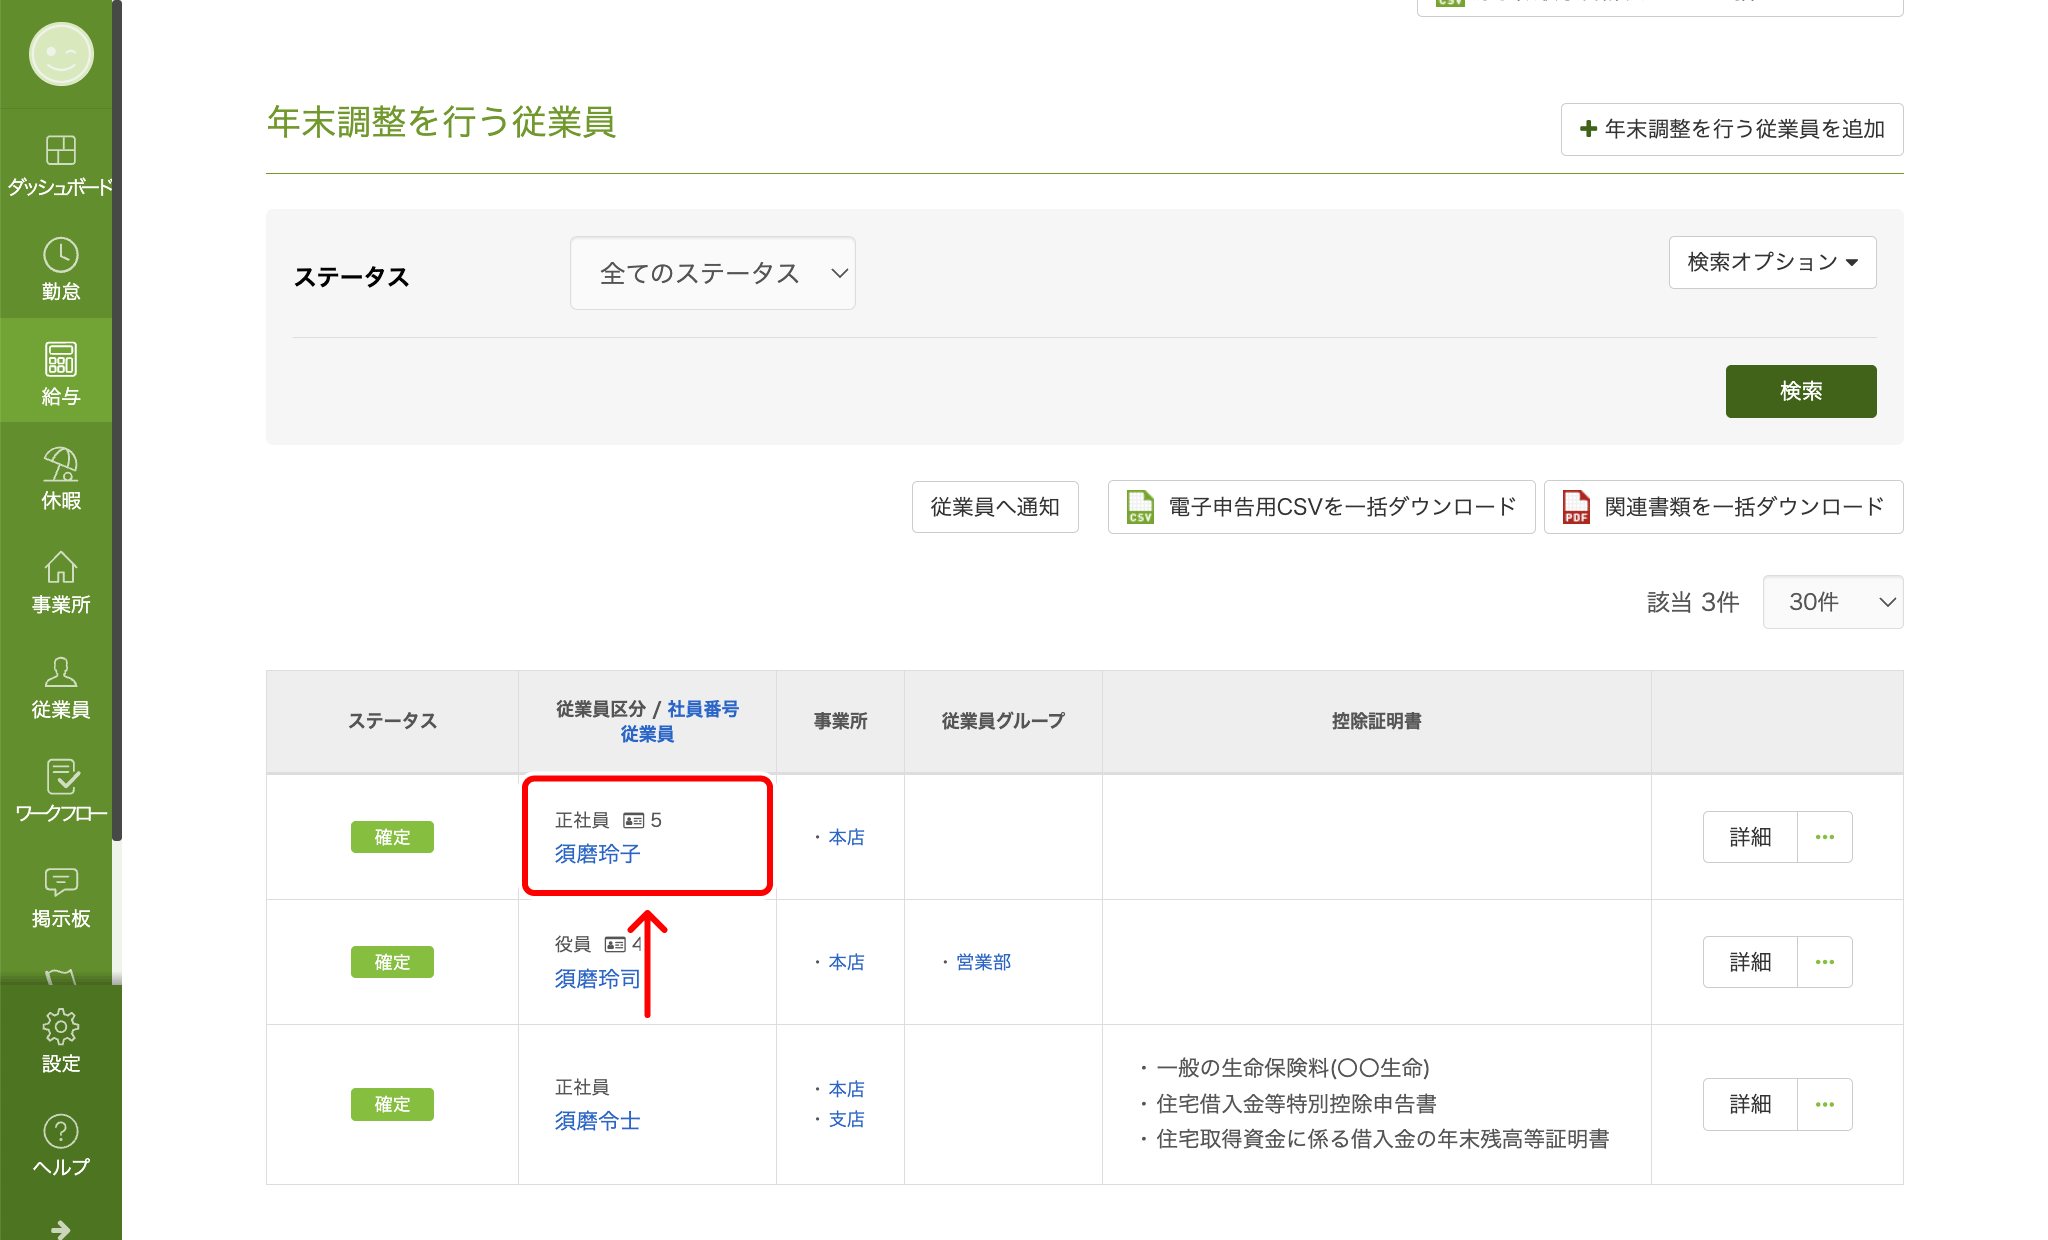Download 電子申告用CSVを一括ダウンロード

point(1321,507)
